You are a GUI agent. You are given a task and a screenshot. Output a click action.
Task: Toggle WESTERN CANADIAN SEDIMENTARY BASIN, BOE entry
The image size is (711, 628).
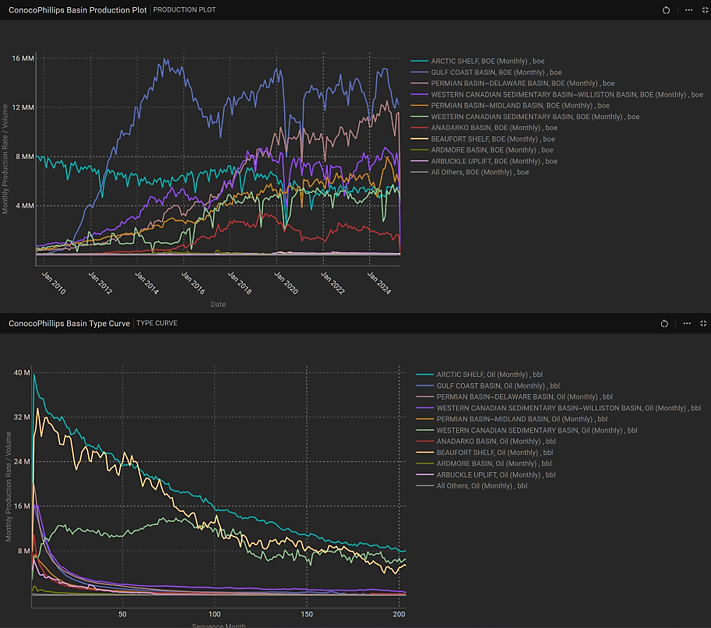(x=525, y=117)
